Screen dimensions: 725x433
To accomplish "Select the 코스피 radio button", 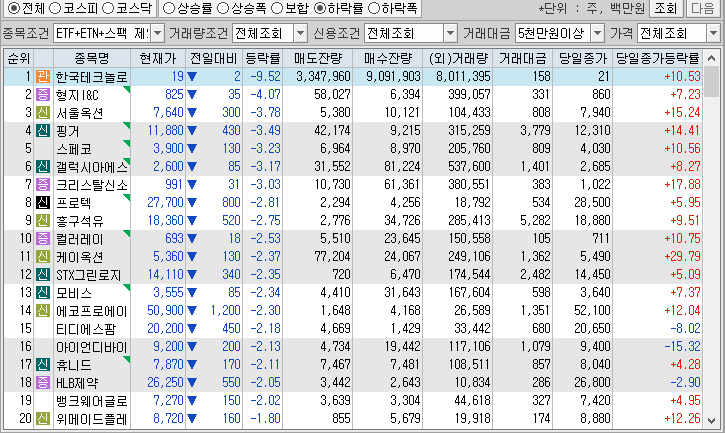I will [x=55, y=8].
